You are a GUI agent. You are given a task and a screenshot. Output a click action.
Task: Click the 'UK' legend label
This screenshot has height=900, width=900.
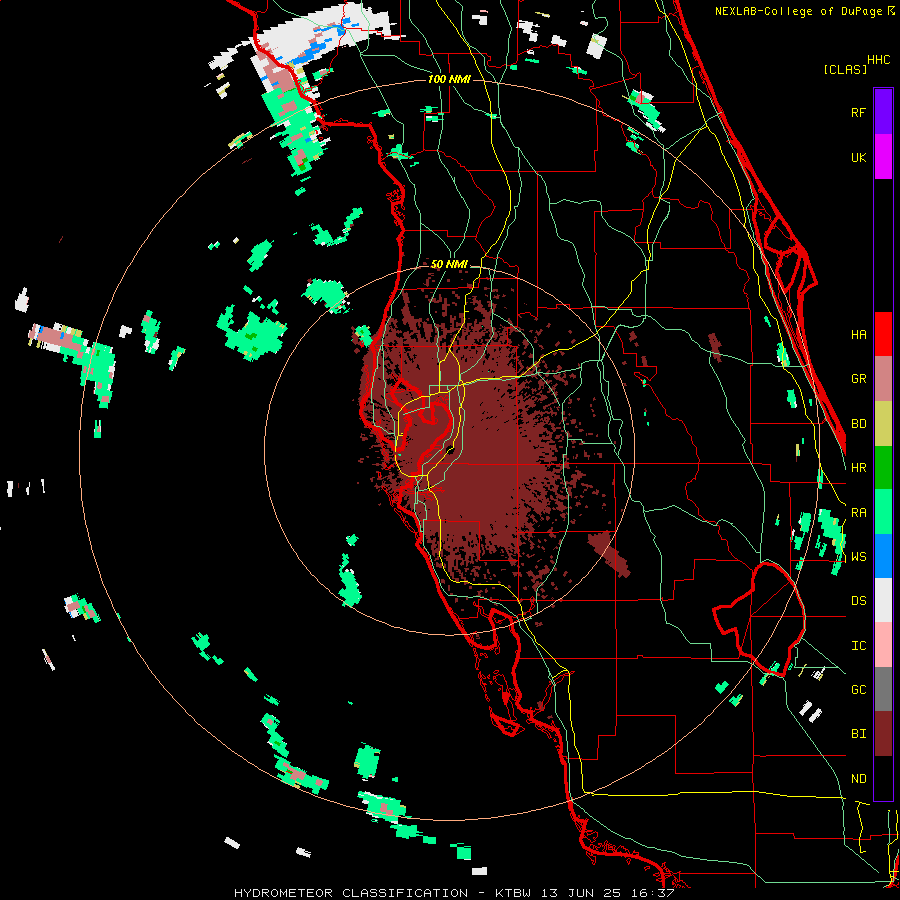pos(858,157)
